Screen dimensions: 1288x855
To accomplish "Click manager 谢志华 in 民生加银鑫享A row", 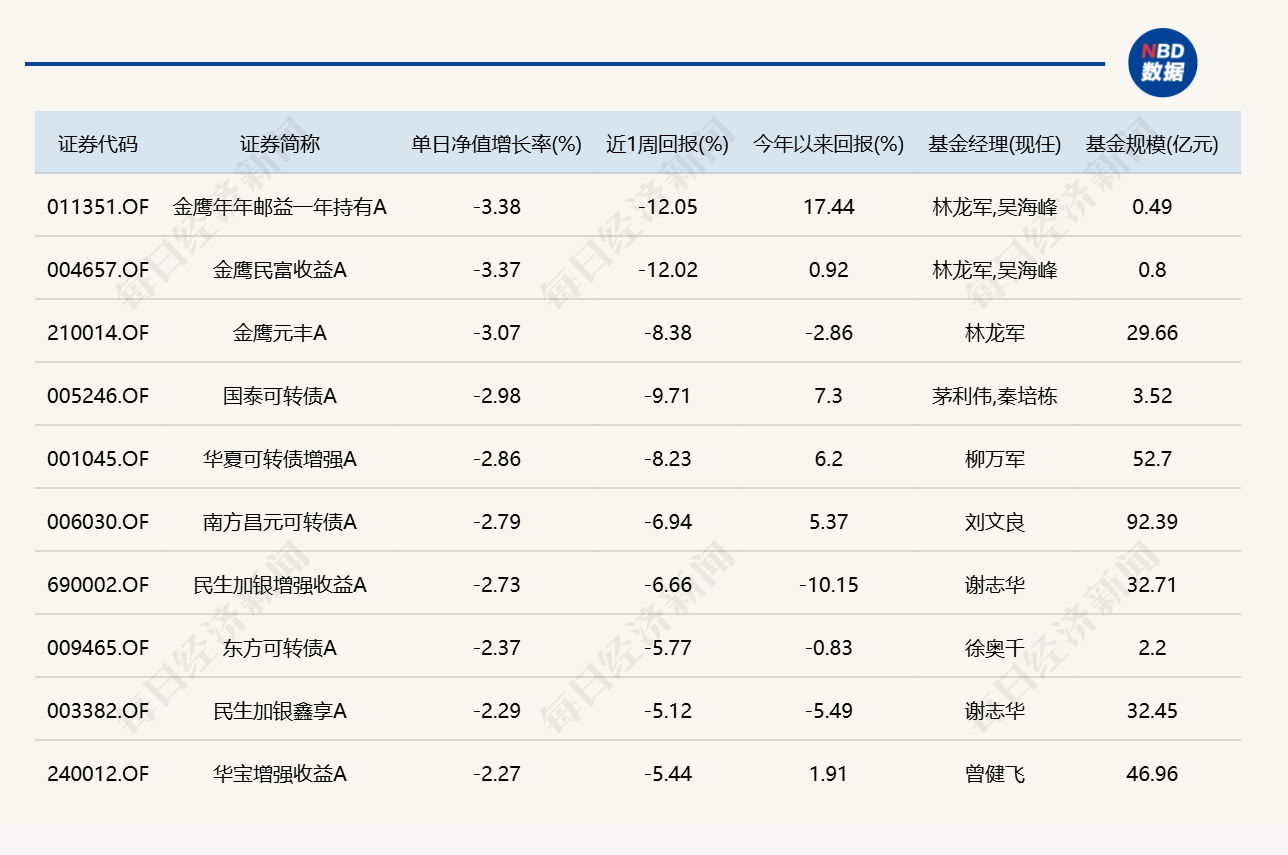I will (x=995, y=711).
